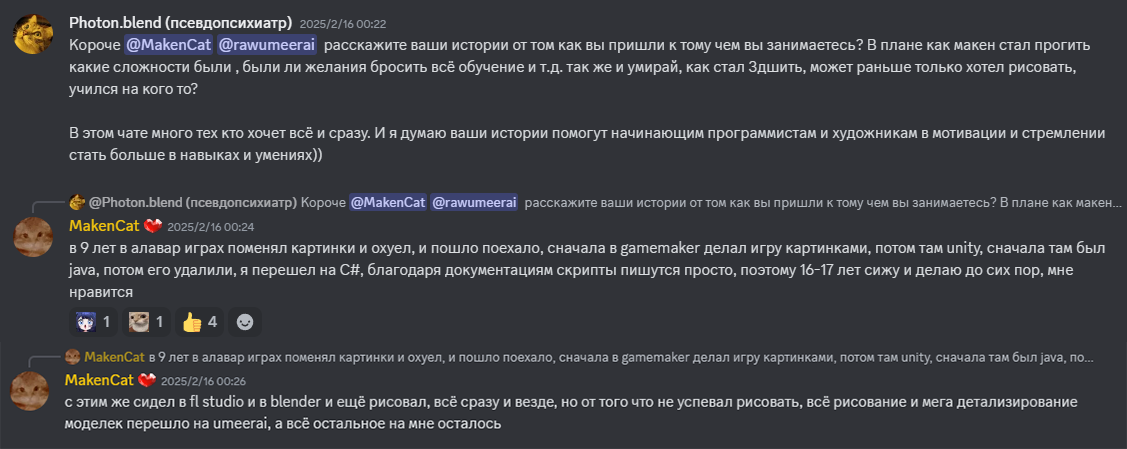The image size is (1127, 449).
Task: Click the small MakenCat avatar in the lower reply preview
Action: tap(72, 357)
